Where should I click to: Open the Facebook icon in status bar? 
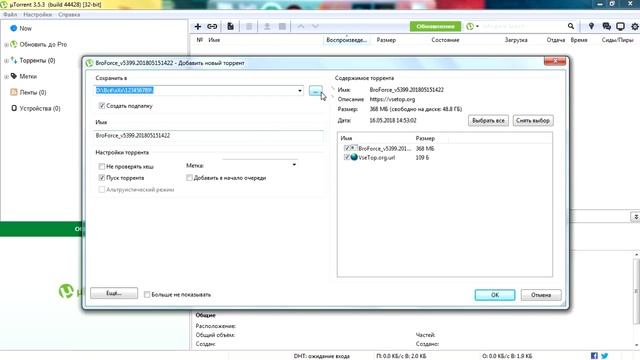[594, 356]
